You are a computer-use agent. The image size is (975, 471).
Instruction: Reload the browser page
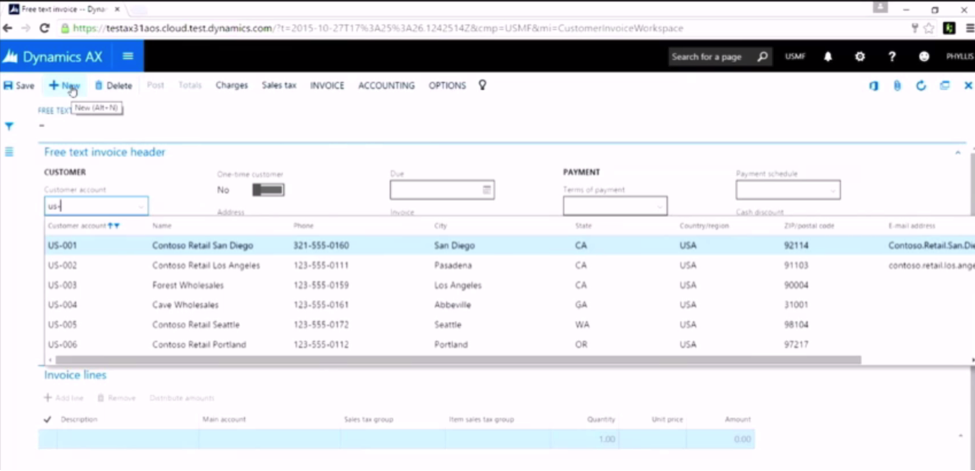click(x=44, y=28)
